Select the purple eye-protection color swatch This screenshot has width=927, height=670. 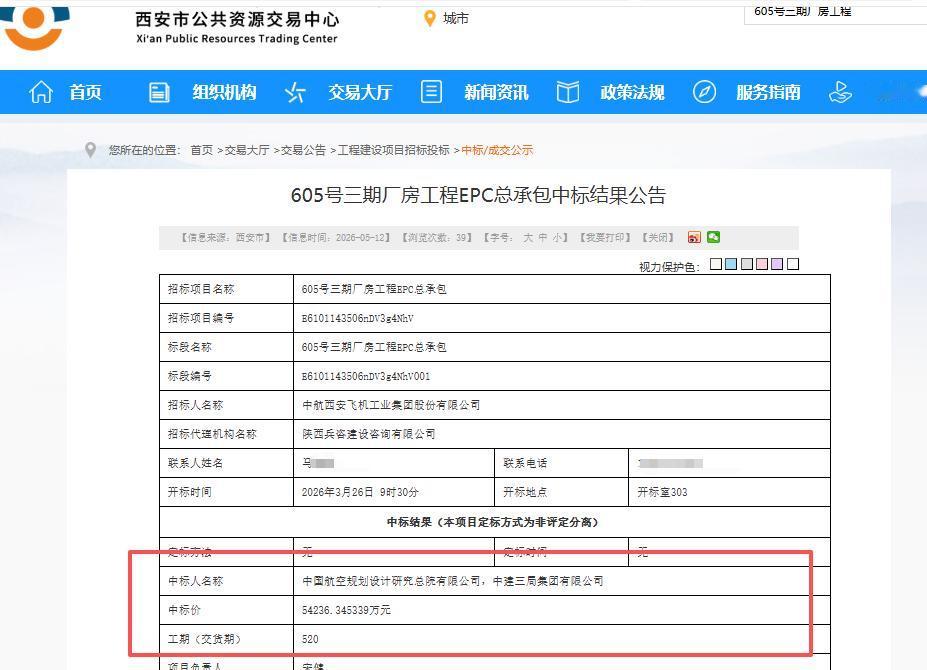777,264
